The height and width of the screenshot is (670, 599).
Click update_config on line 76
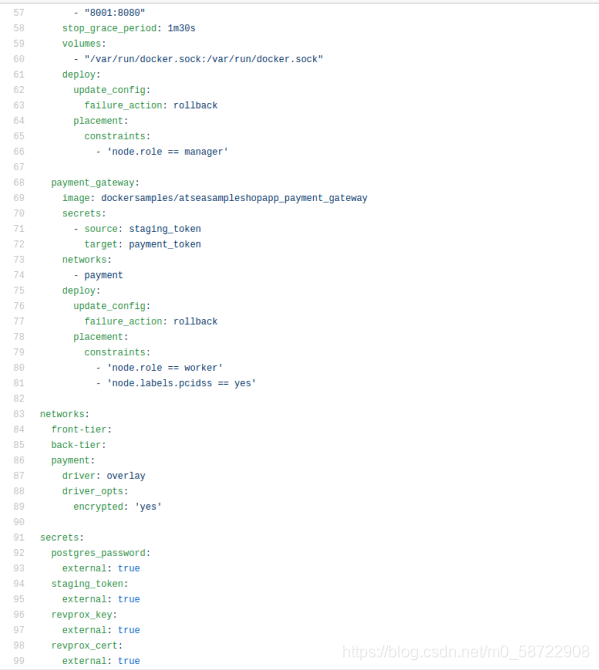point(109,306)
